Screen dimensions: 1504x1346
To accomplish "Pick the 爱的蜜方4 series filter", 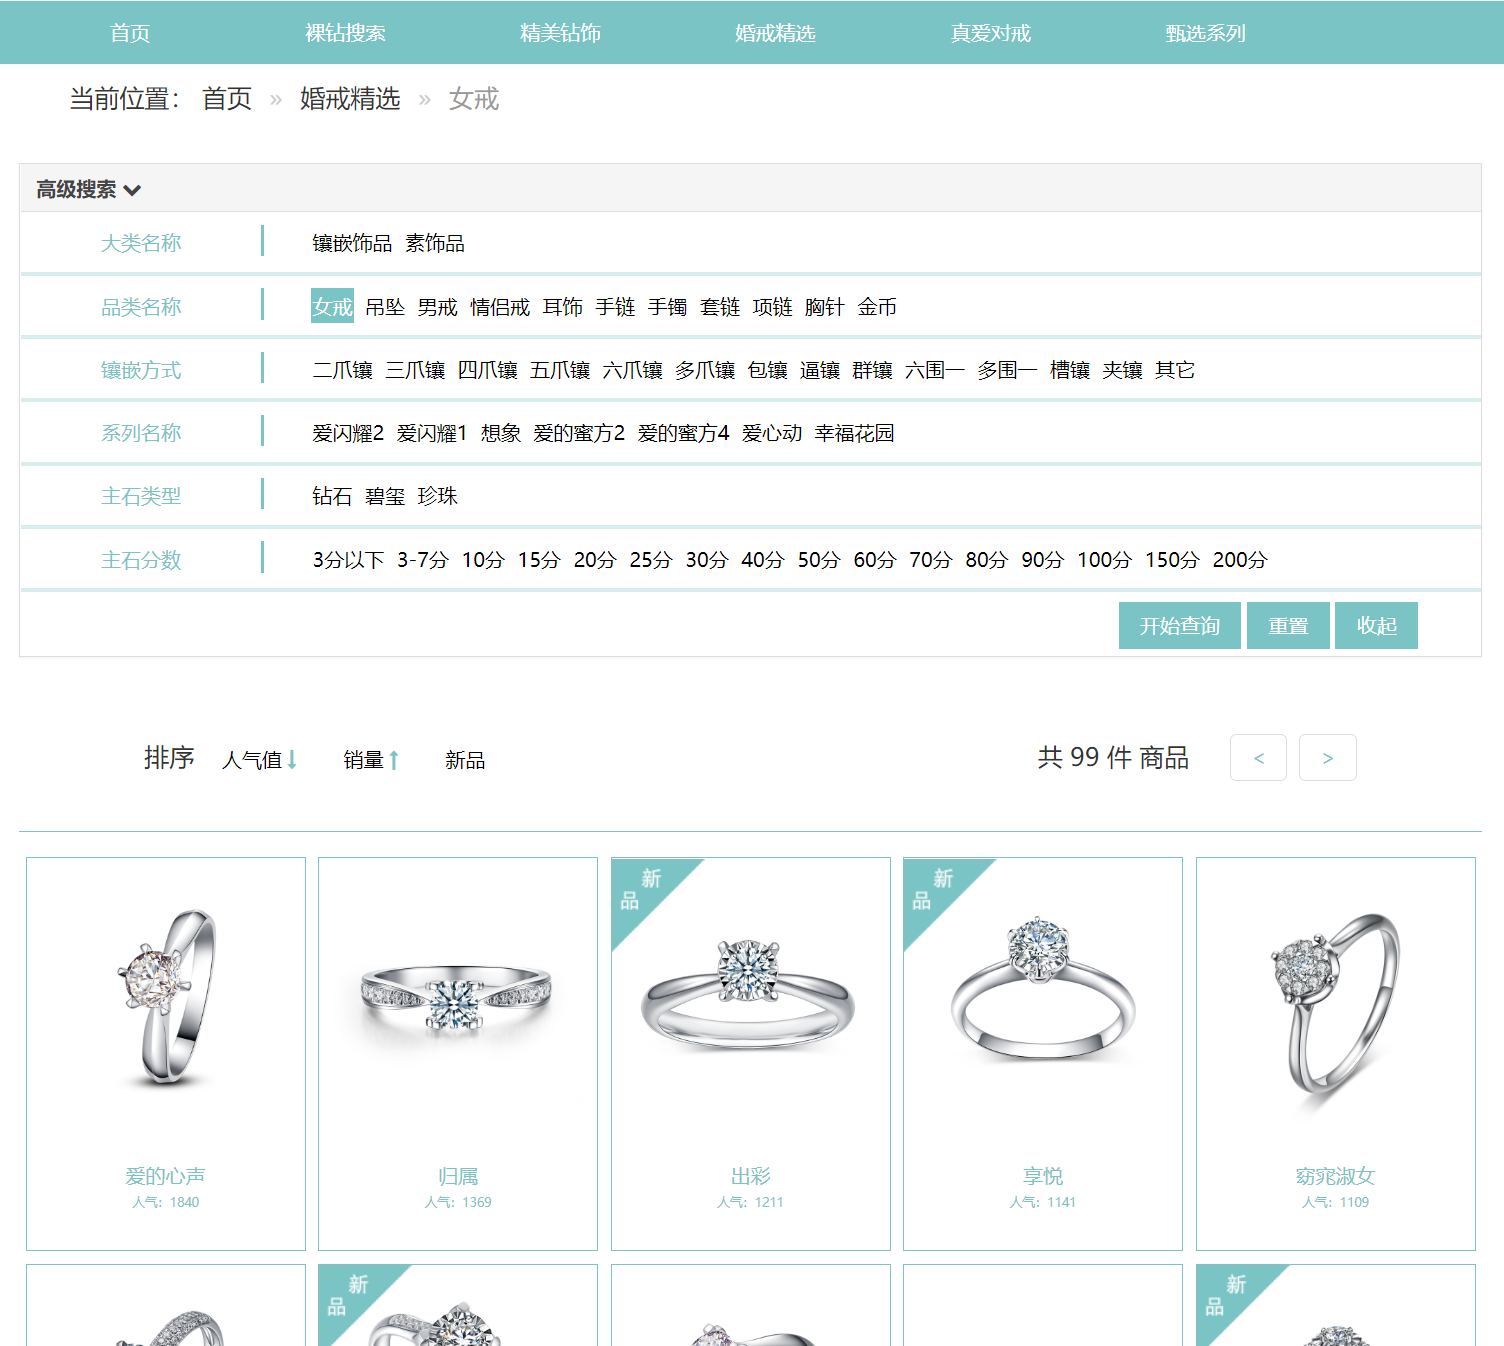I will point(683,433).
